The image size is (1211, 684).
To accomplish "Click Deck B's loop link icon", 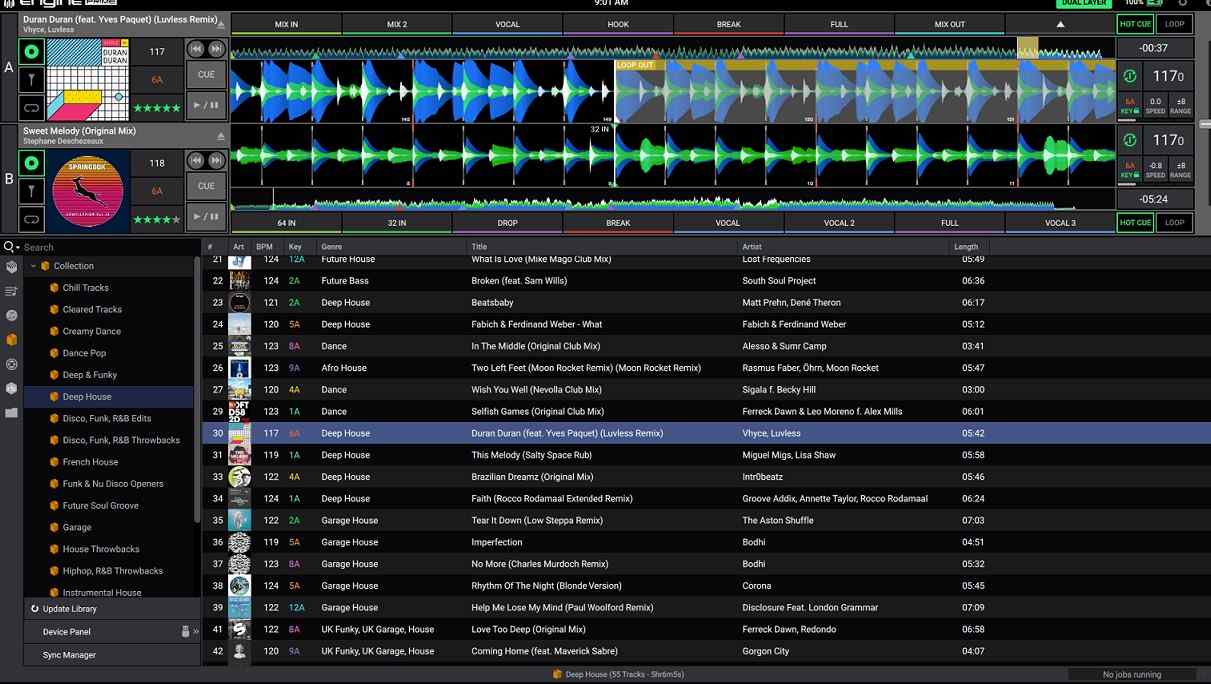I will (x=32, y=218).
